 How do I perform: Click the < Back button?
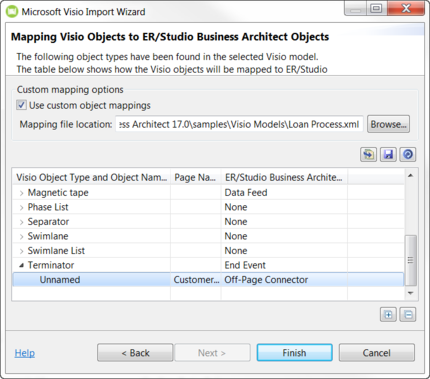[x=135, y=353]
